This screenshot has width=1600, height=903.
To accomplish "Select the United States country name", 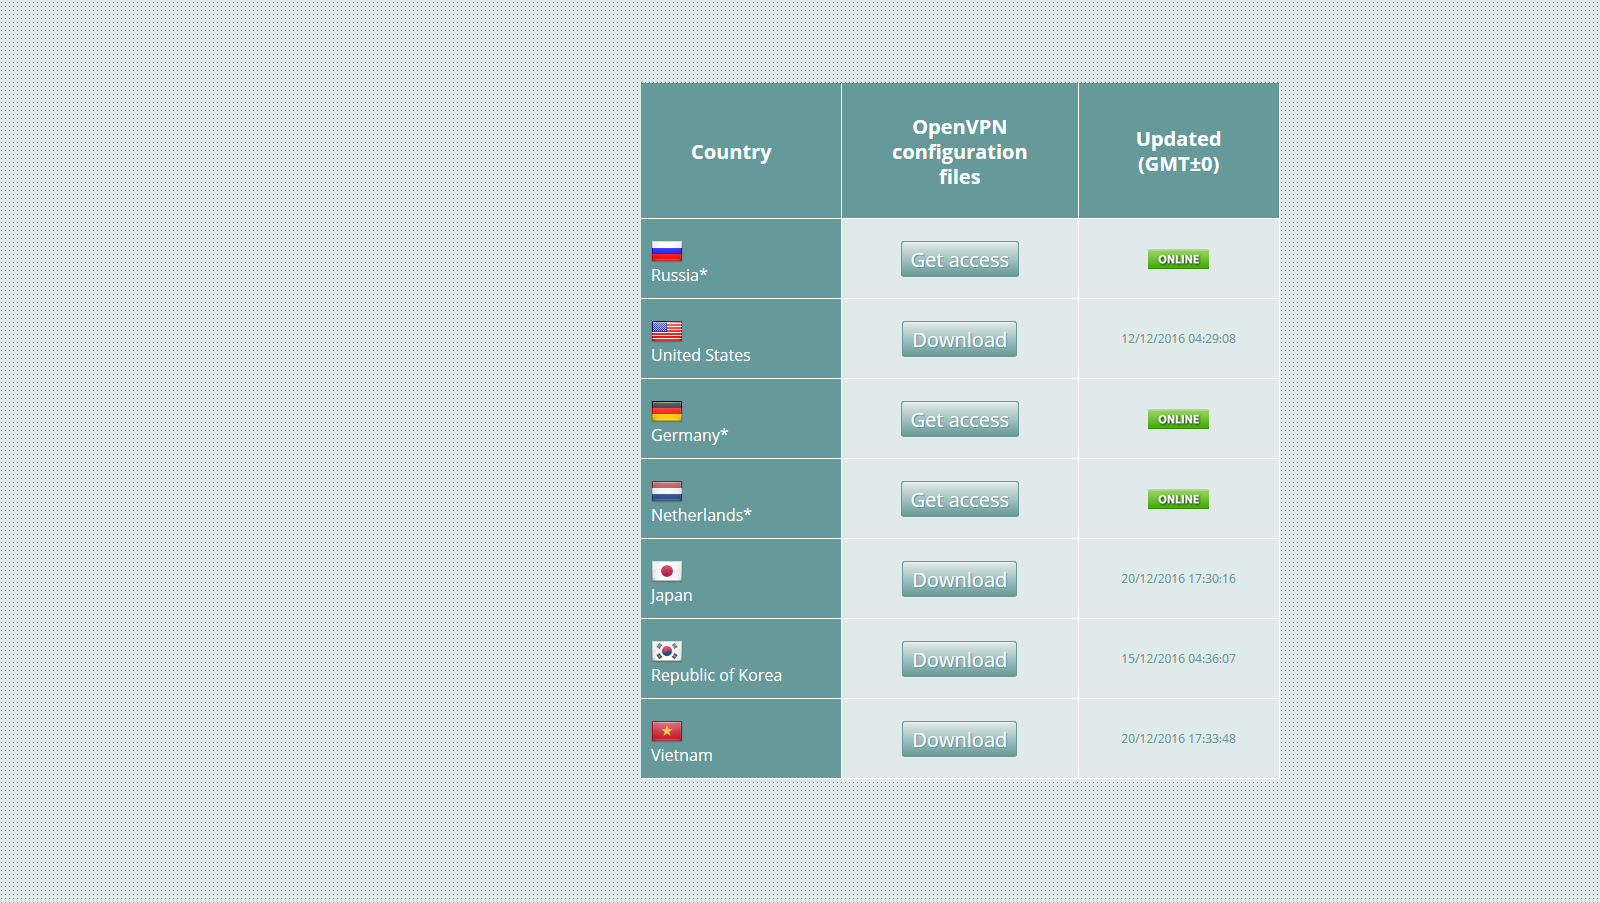I will coord(700,355).
